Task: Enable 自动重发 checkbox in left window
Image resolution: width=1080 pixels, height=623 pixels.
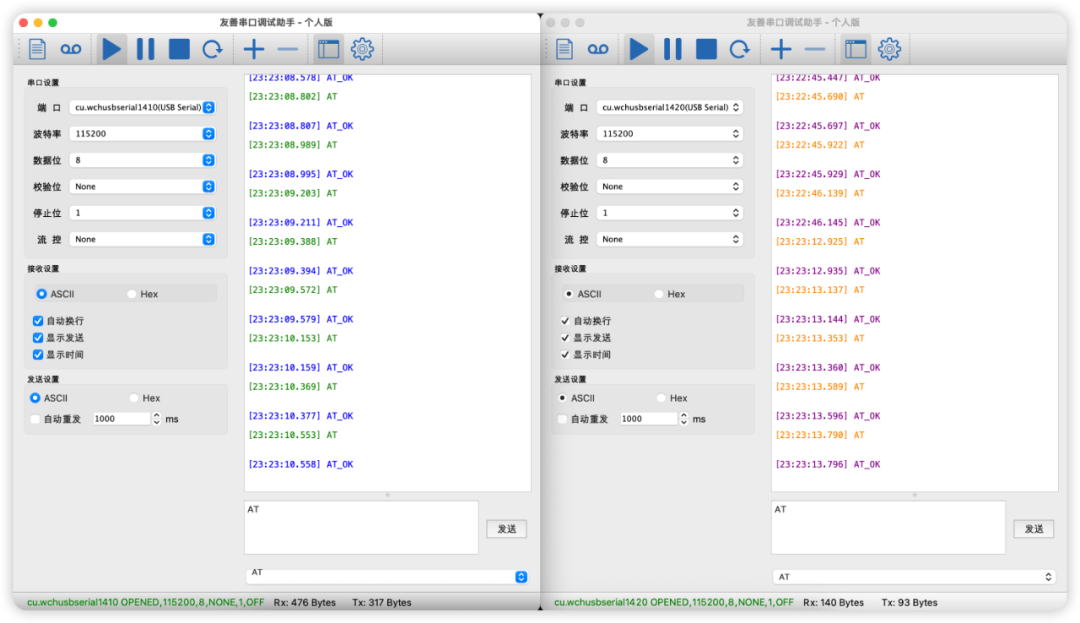Action: (x=36, y=419)
